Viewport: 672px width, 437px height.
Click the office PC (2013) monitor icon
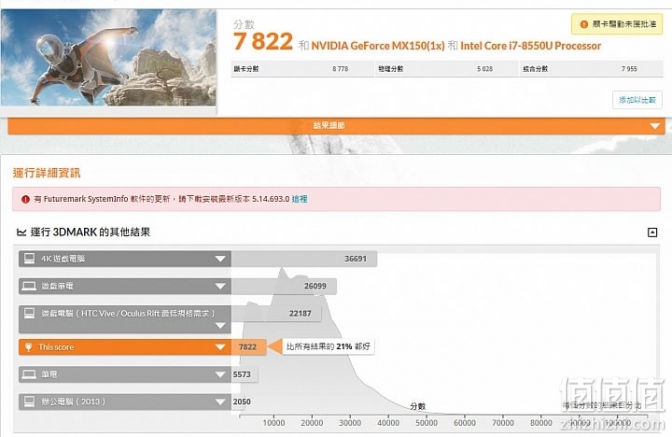29,401
